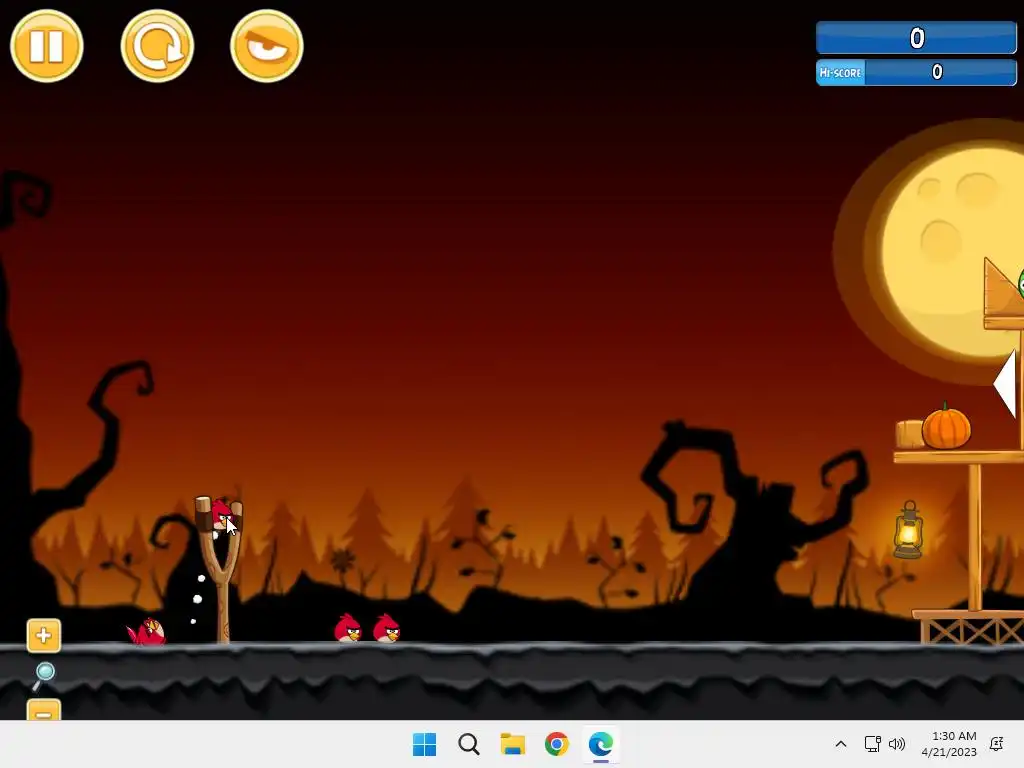Click the second waiting red bird on the ground
The height and width of the screenshot is (768, 1024).
(387, 628)
